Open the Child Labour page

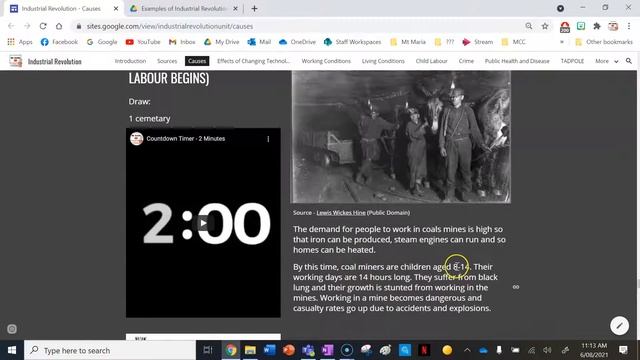431,61
